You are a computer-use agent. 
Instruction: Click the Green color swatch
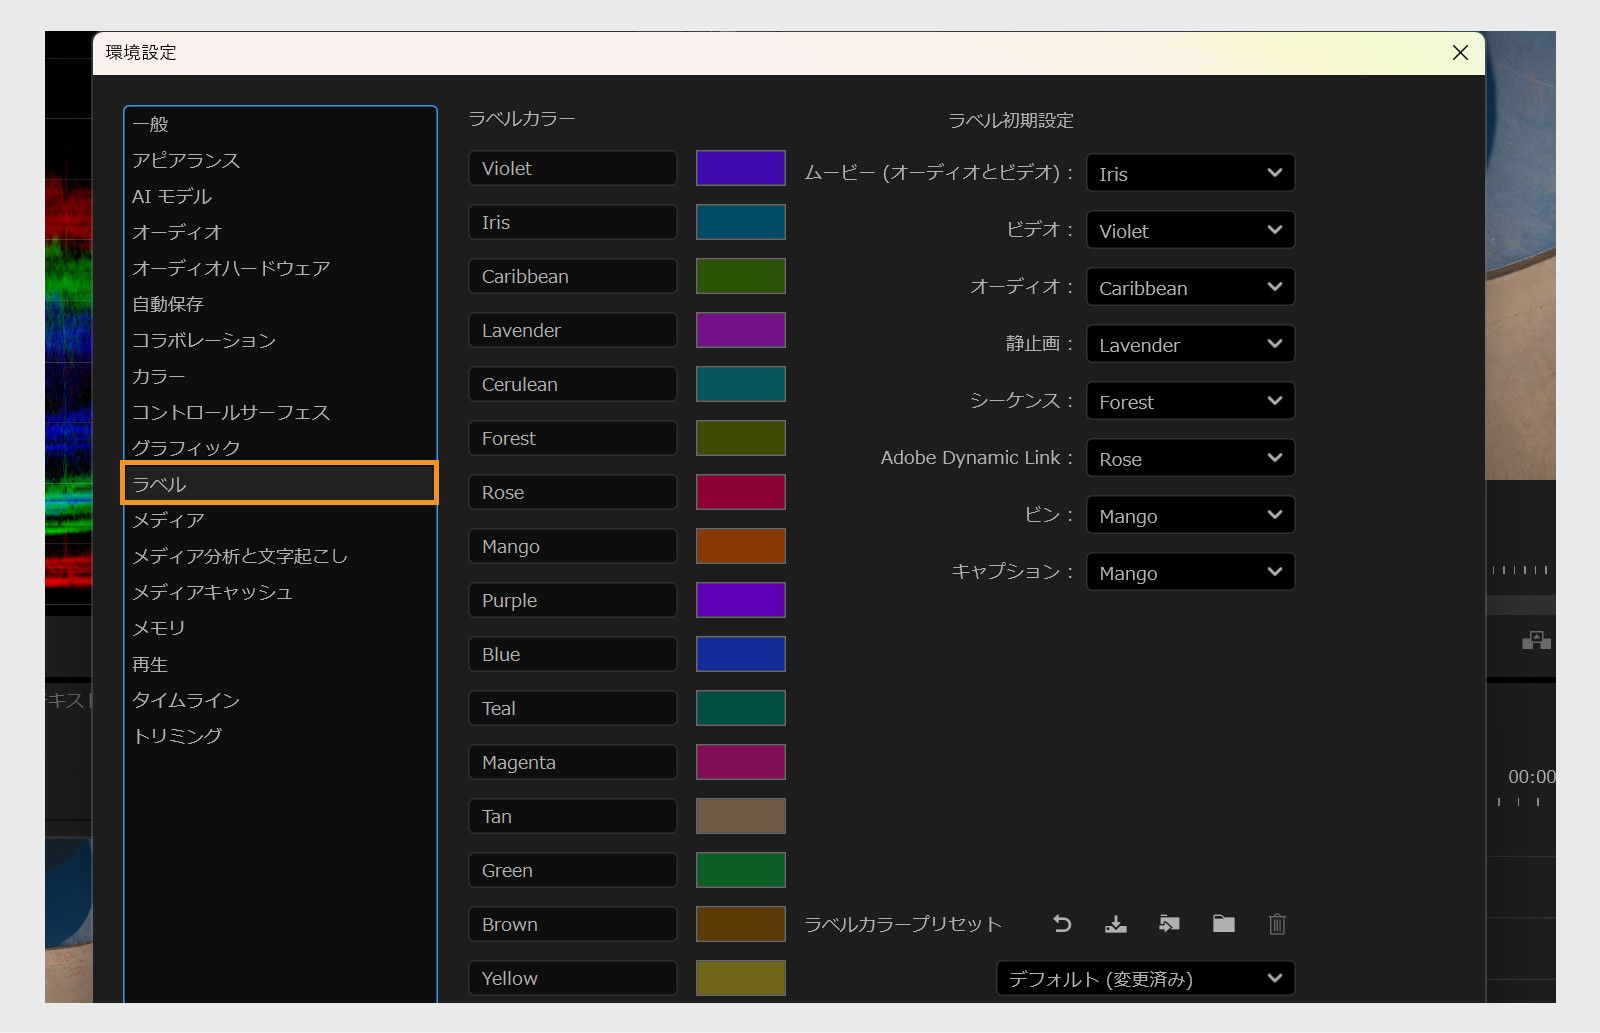[741, 870]
